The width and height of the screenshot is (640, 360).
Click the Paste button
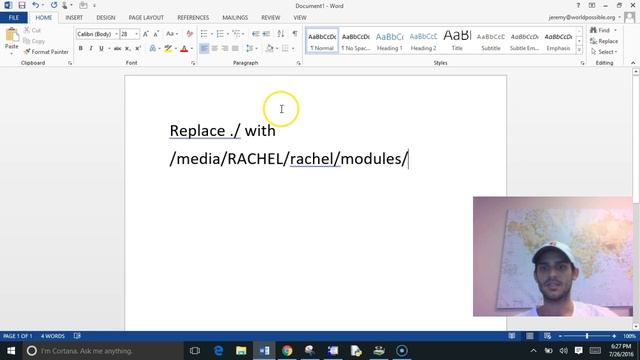coord(11,41)
